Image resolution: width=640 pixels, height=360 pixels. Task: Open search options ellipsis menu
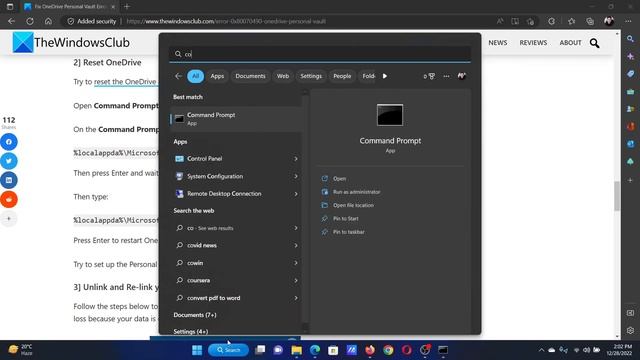click(x=447, y=76)
